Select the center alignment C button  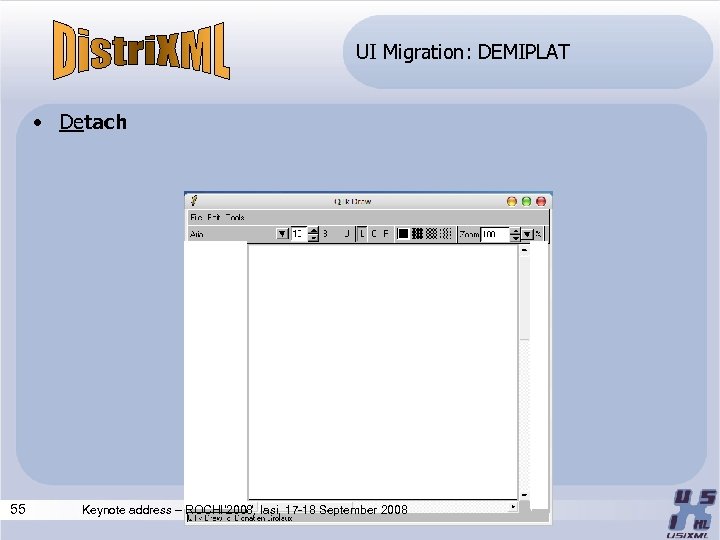(374, 234)
